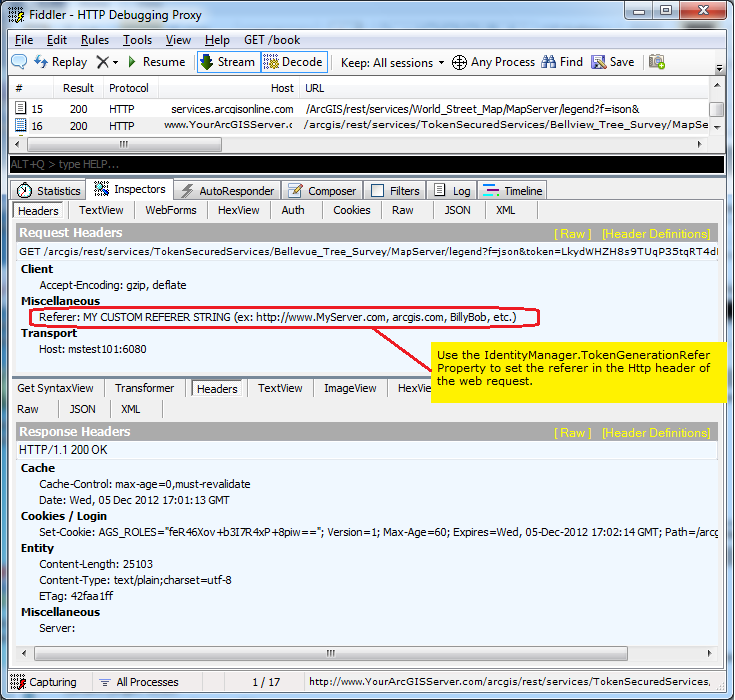Click Response Headers [Header Definitions] link
Screen dimensions: 735x700
[x=656, y=432]
